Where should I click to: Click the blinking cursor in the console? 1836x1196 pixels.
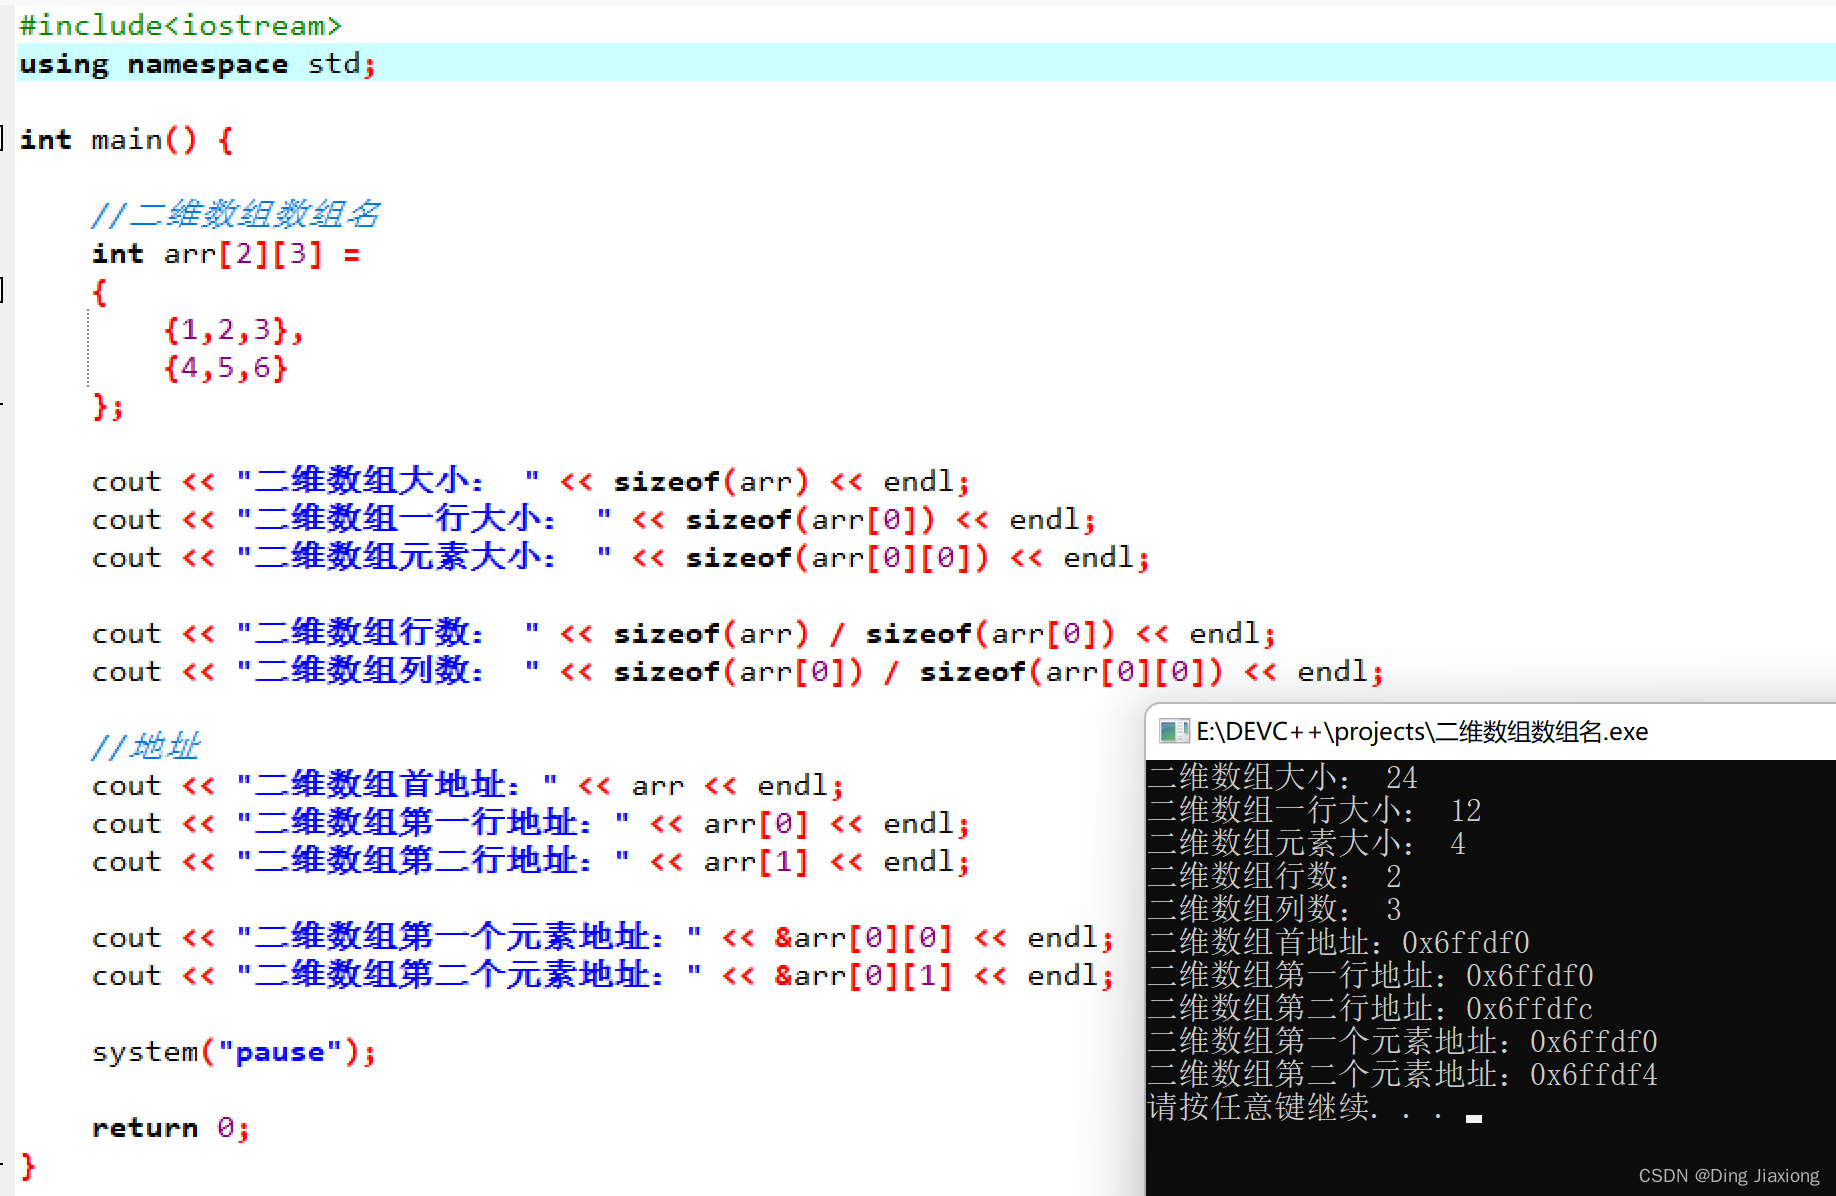1473,1119
